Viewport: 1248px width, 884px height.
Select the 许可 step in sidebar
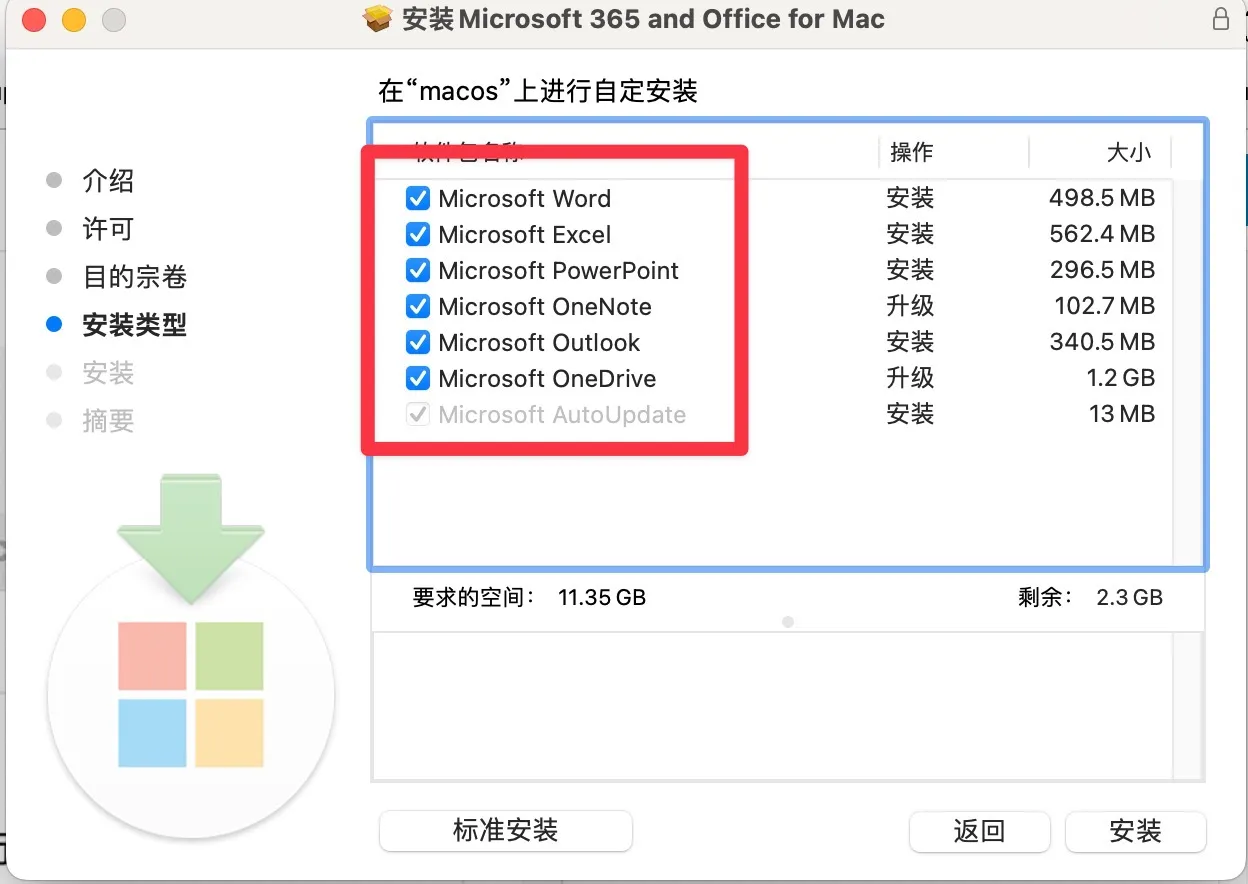[108, 229]
